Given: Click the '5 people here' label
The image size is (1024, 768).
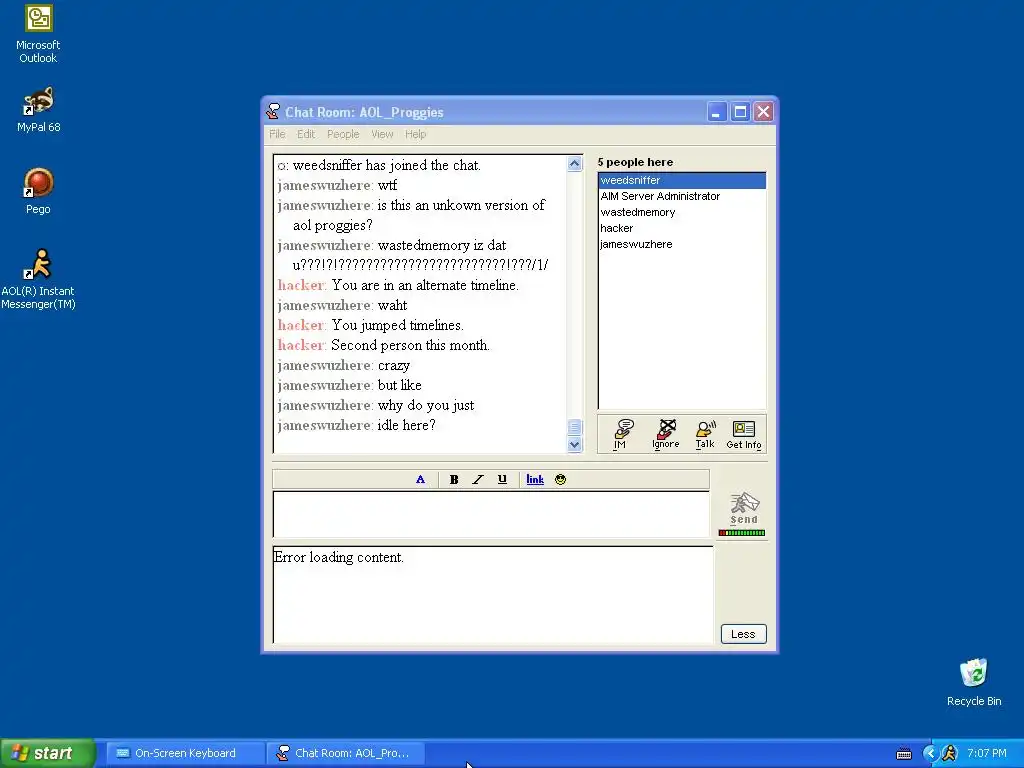Looking at the screenshot, I should coord(635,162).
